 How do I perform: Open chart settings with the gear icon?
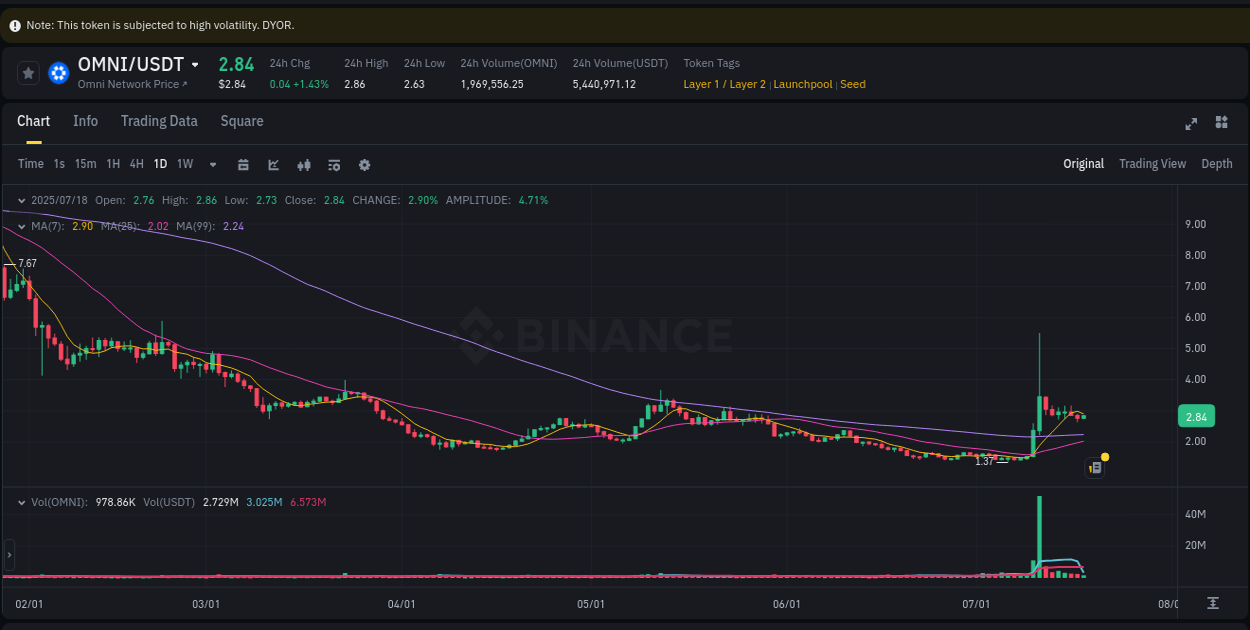[364, 164]
